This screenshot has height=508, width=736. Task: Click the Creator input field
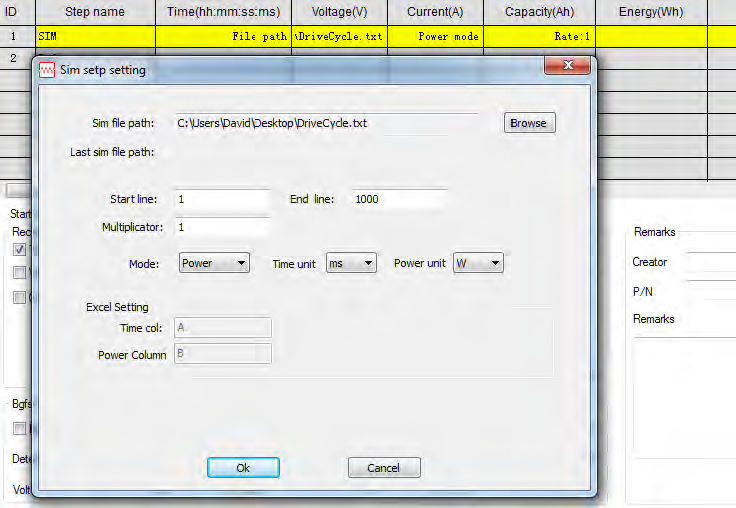(x=710, y=262)
